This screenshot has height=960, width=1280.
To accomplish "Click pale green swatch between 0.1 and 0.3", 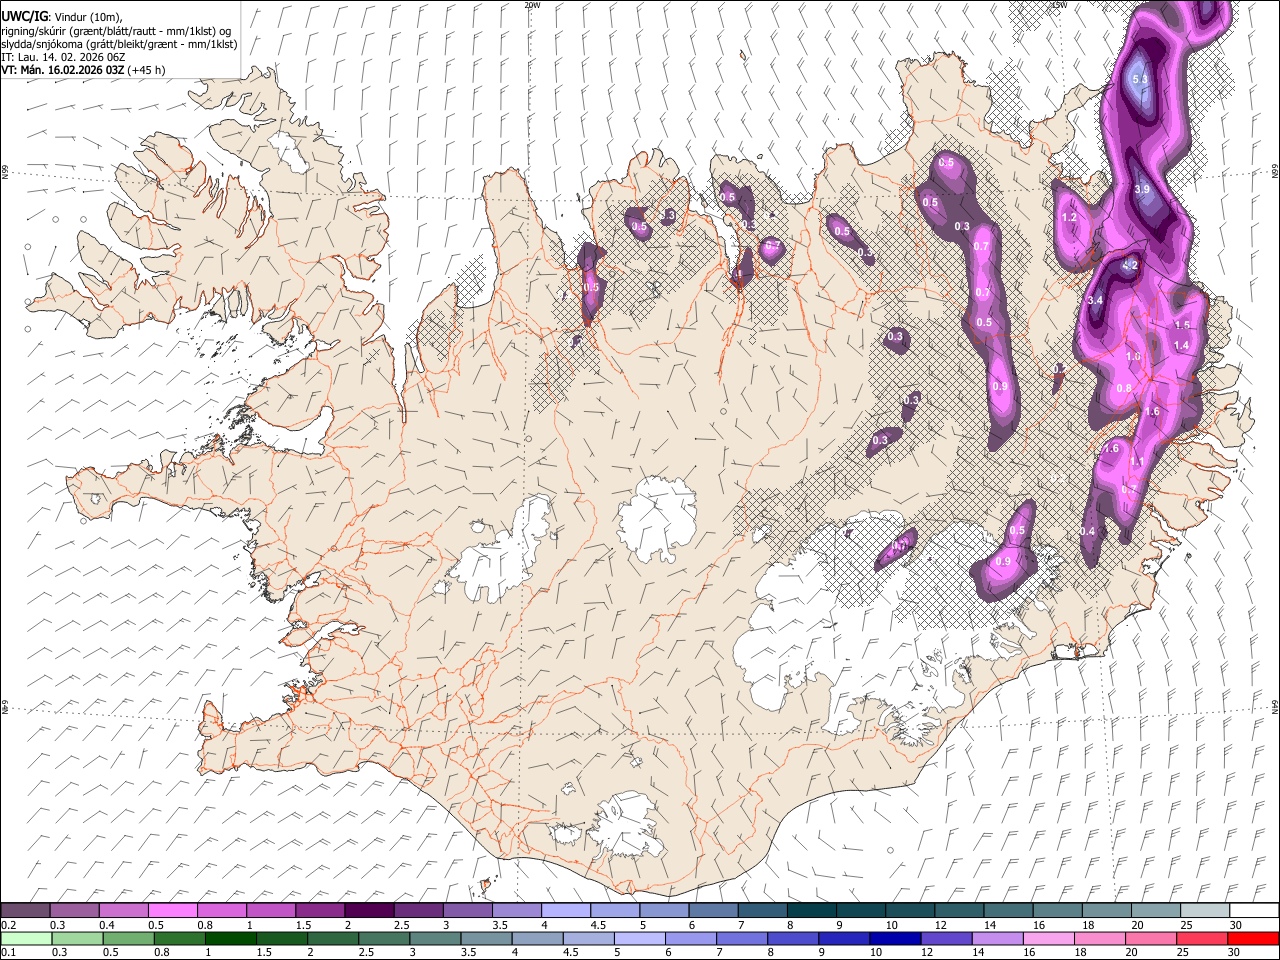I will pos(26,938).
